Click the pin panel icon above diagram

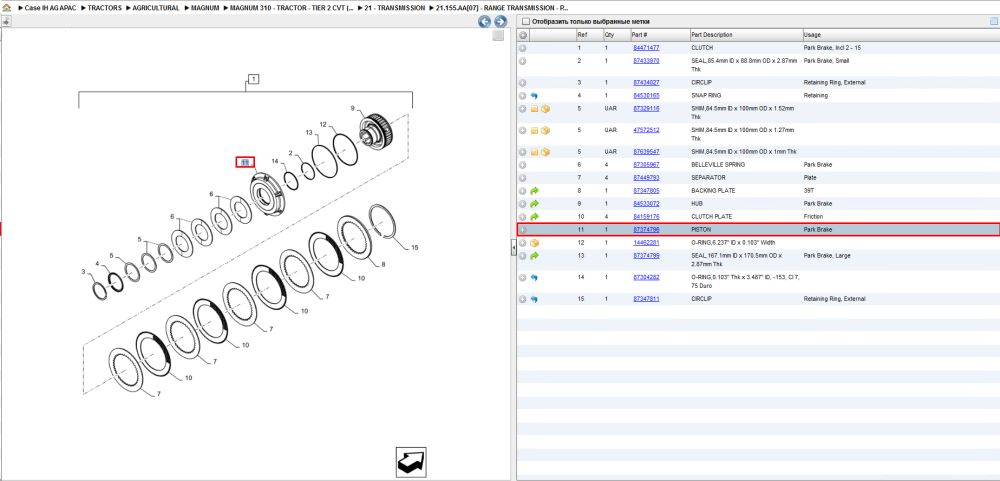point(6,21)
